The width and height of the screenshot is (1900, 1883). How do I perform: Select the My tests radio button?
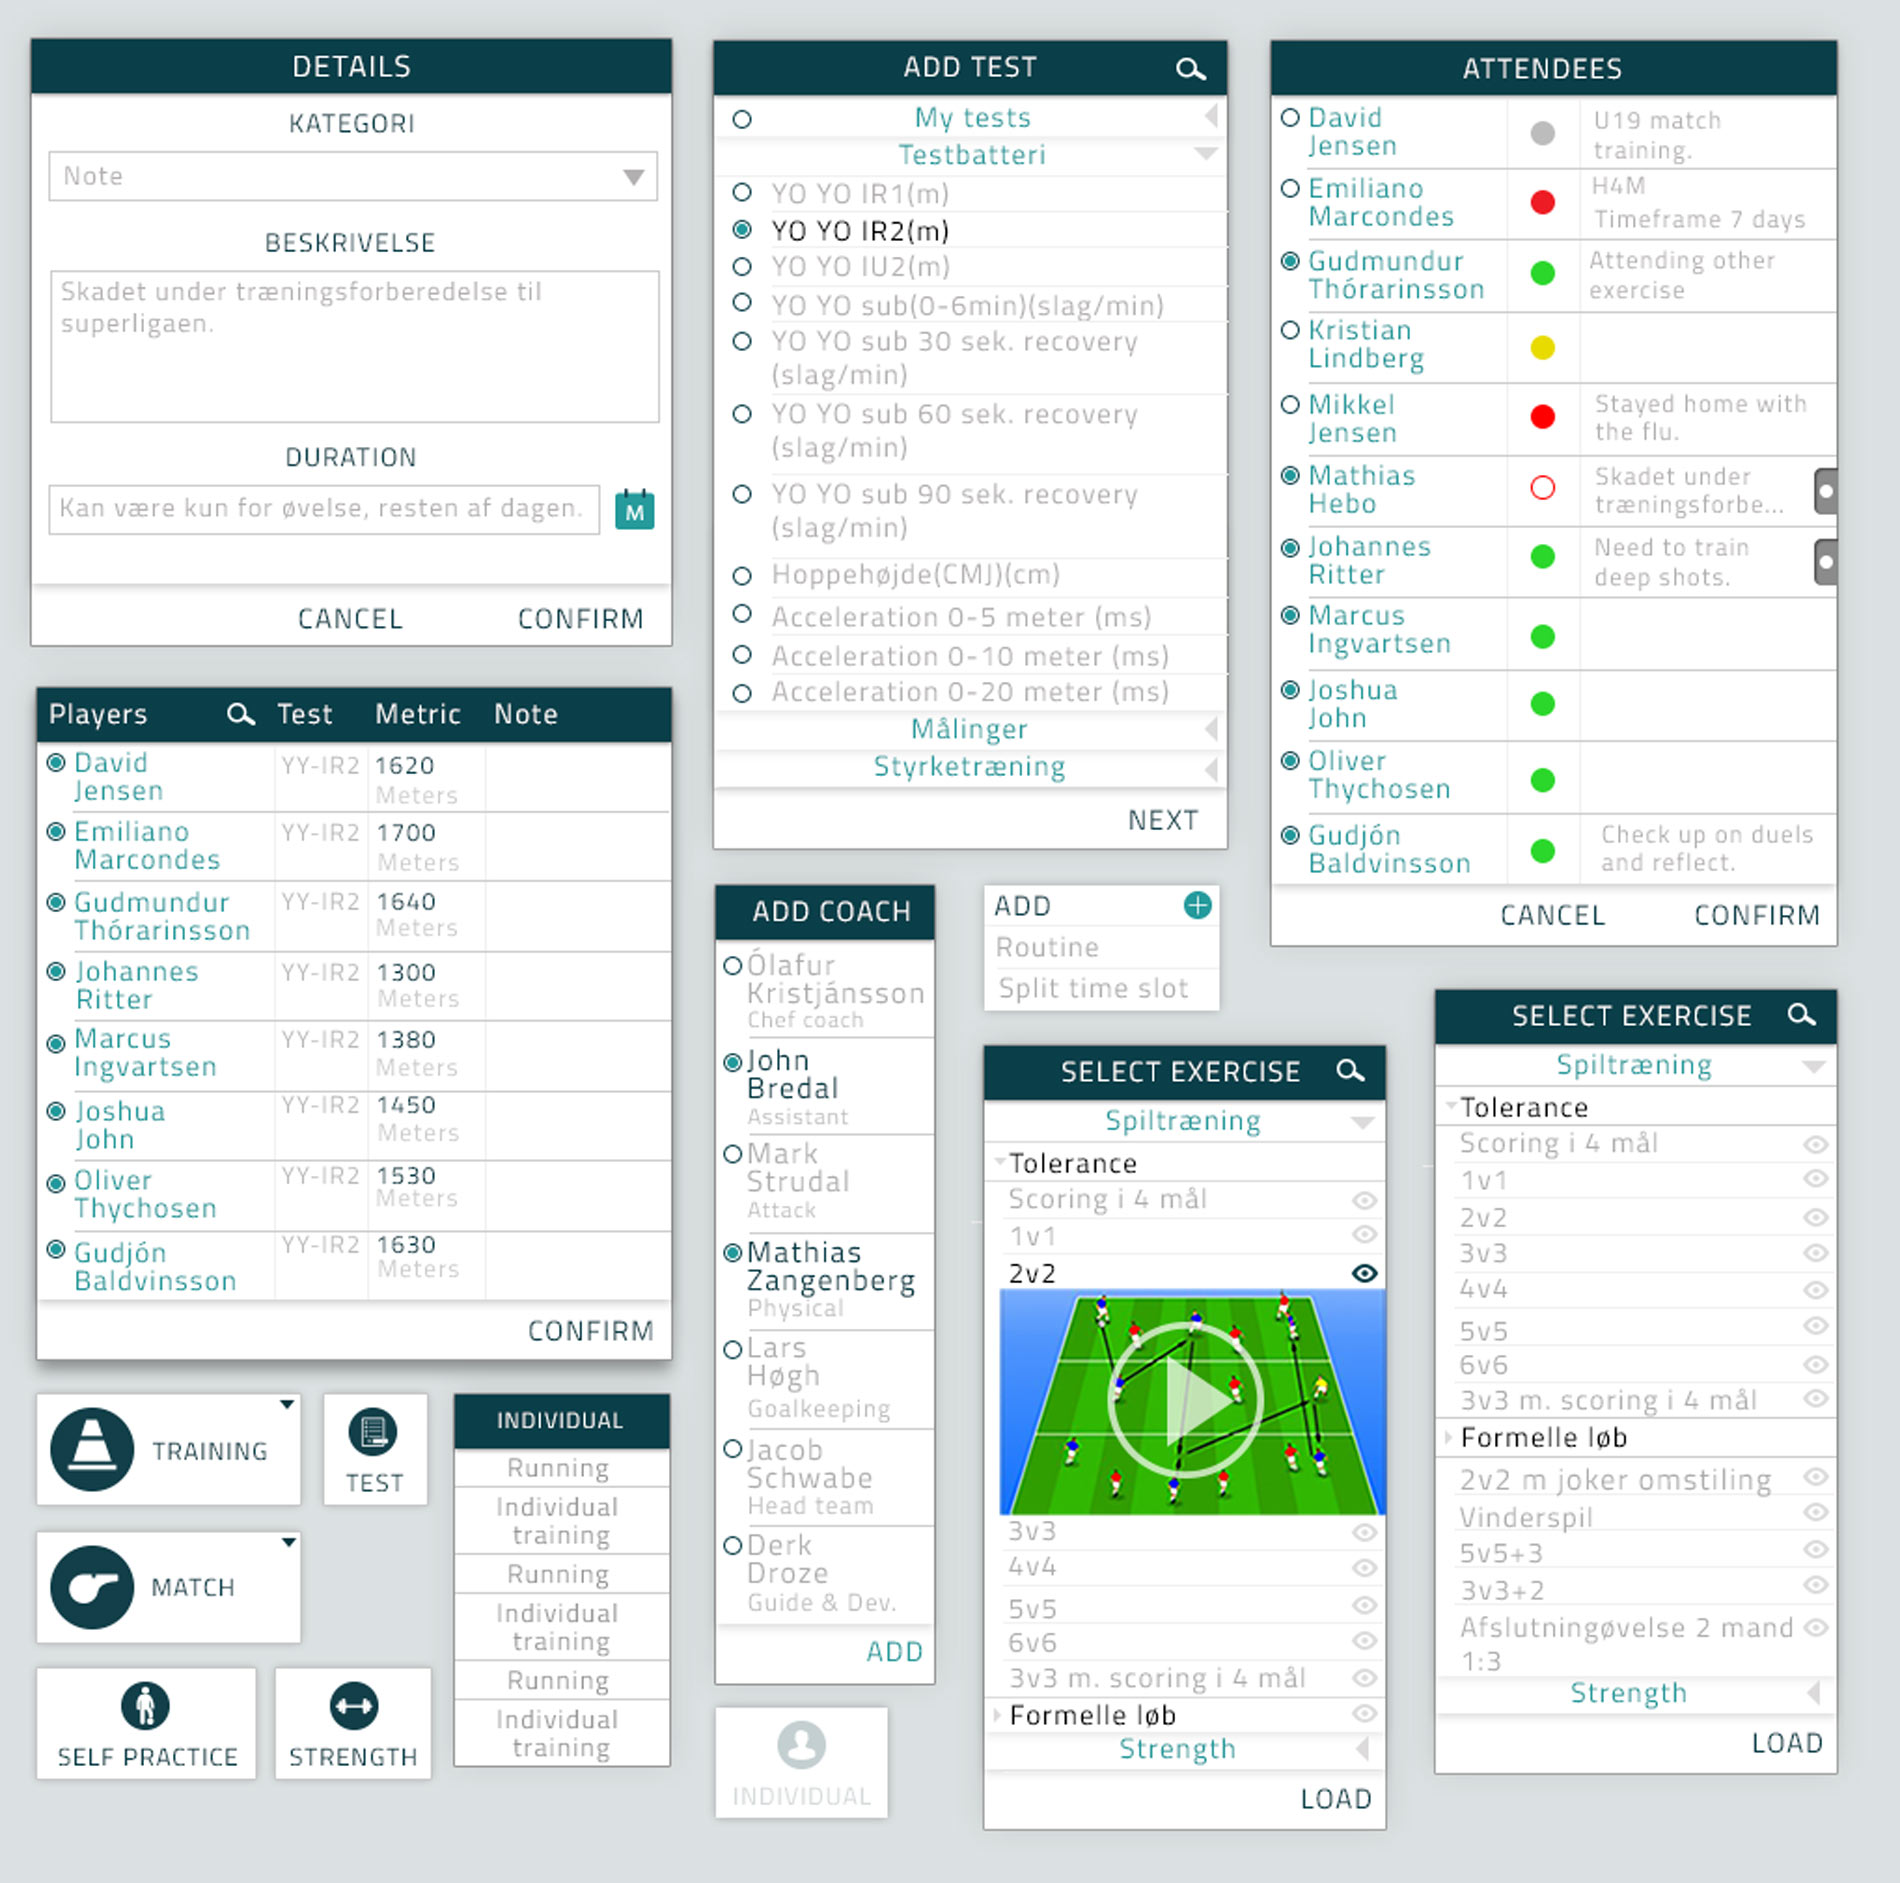pos(742,119)
